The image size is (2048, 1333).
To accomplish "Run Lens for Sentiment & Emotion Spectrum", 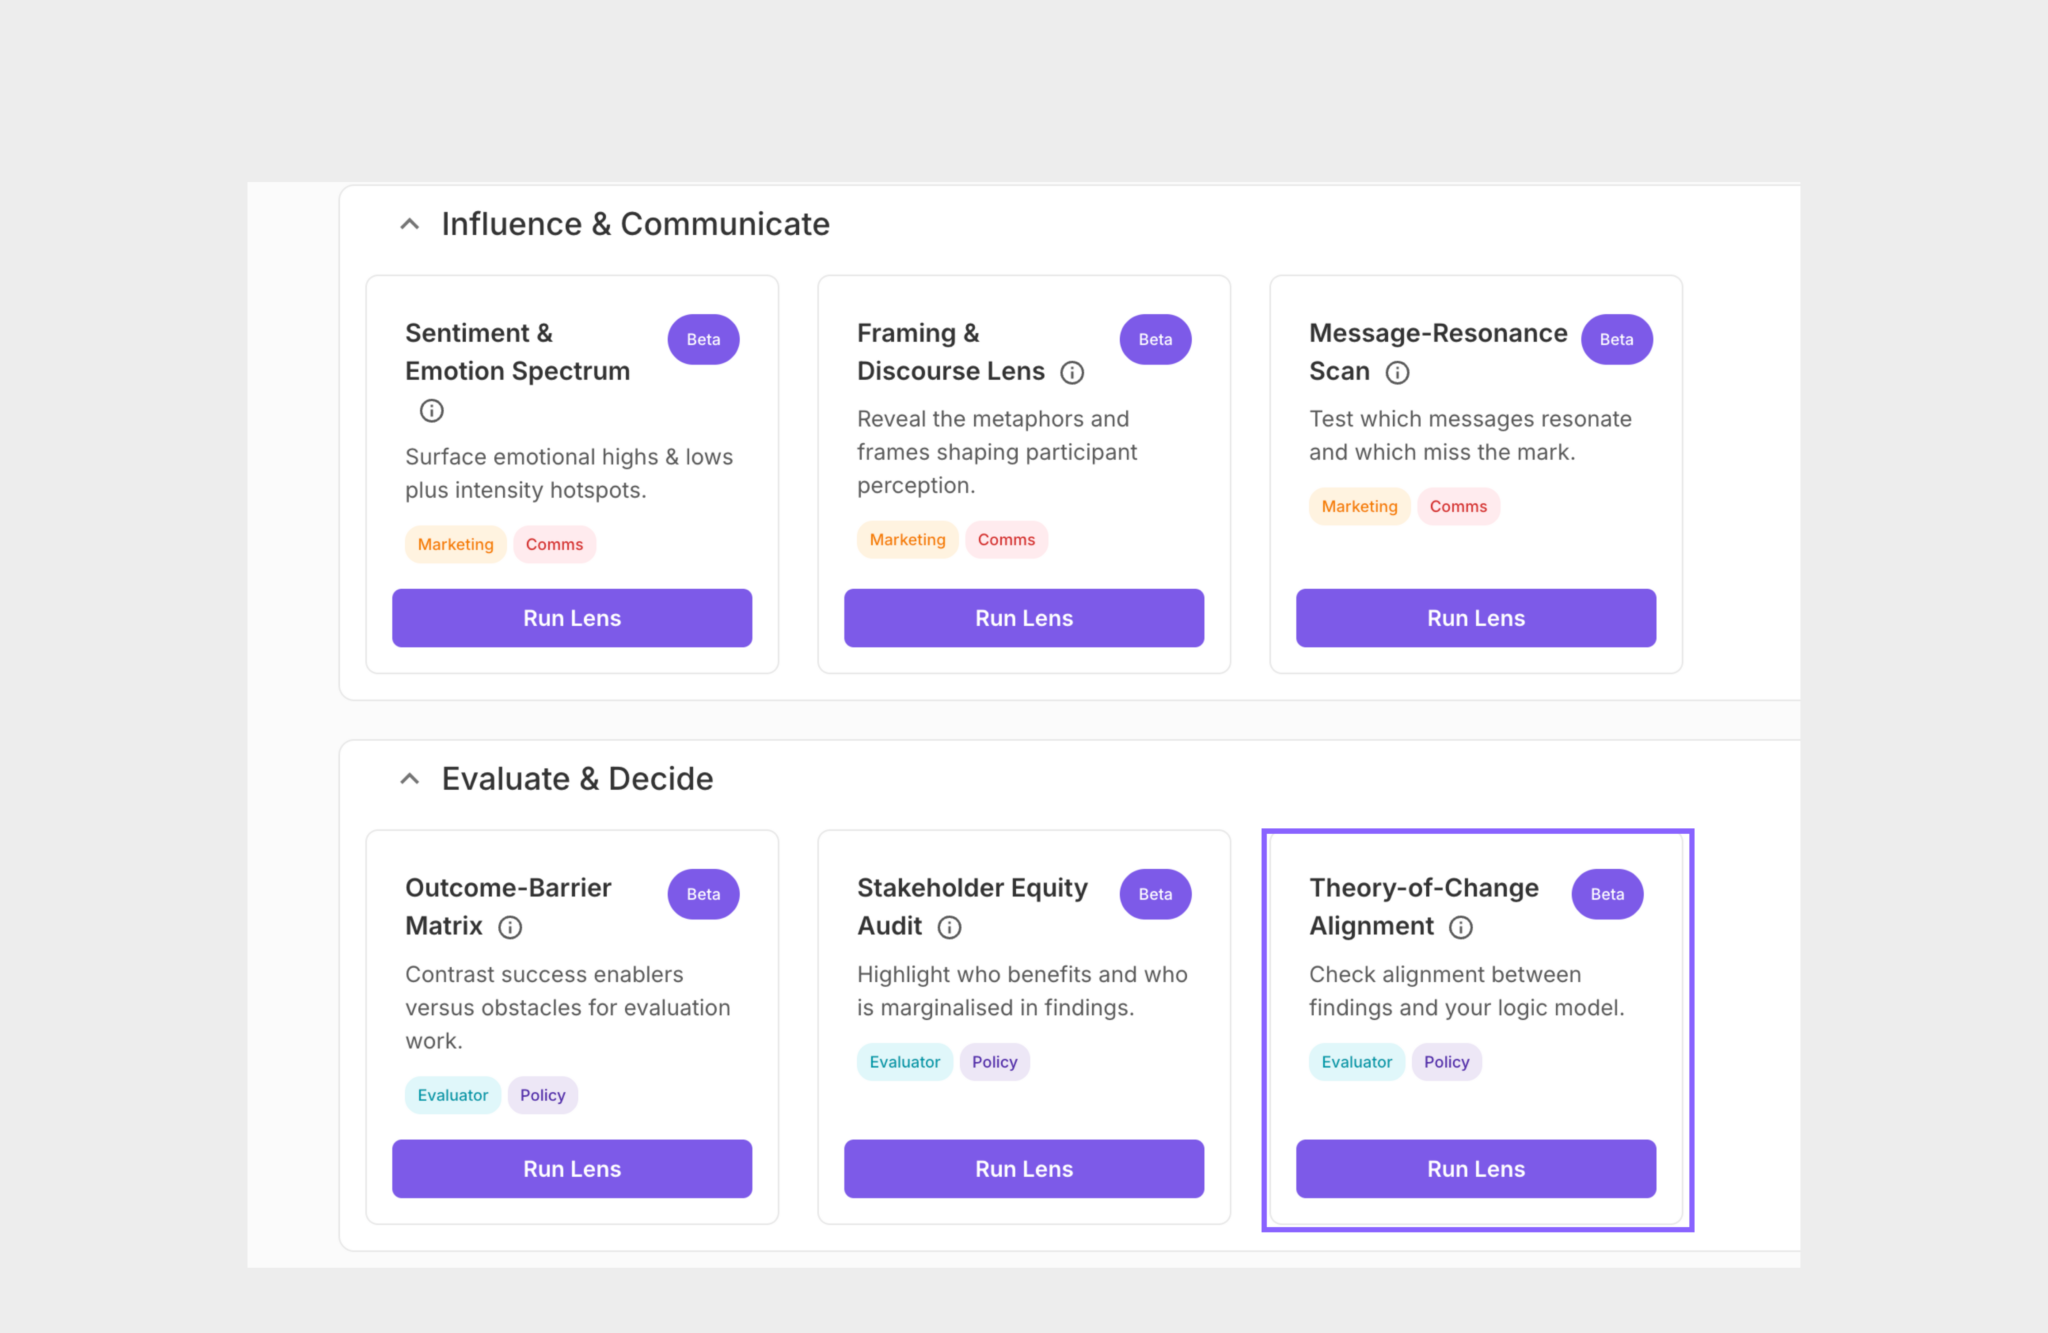I will tap(572, 618).
